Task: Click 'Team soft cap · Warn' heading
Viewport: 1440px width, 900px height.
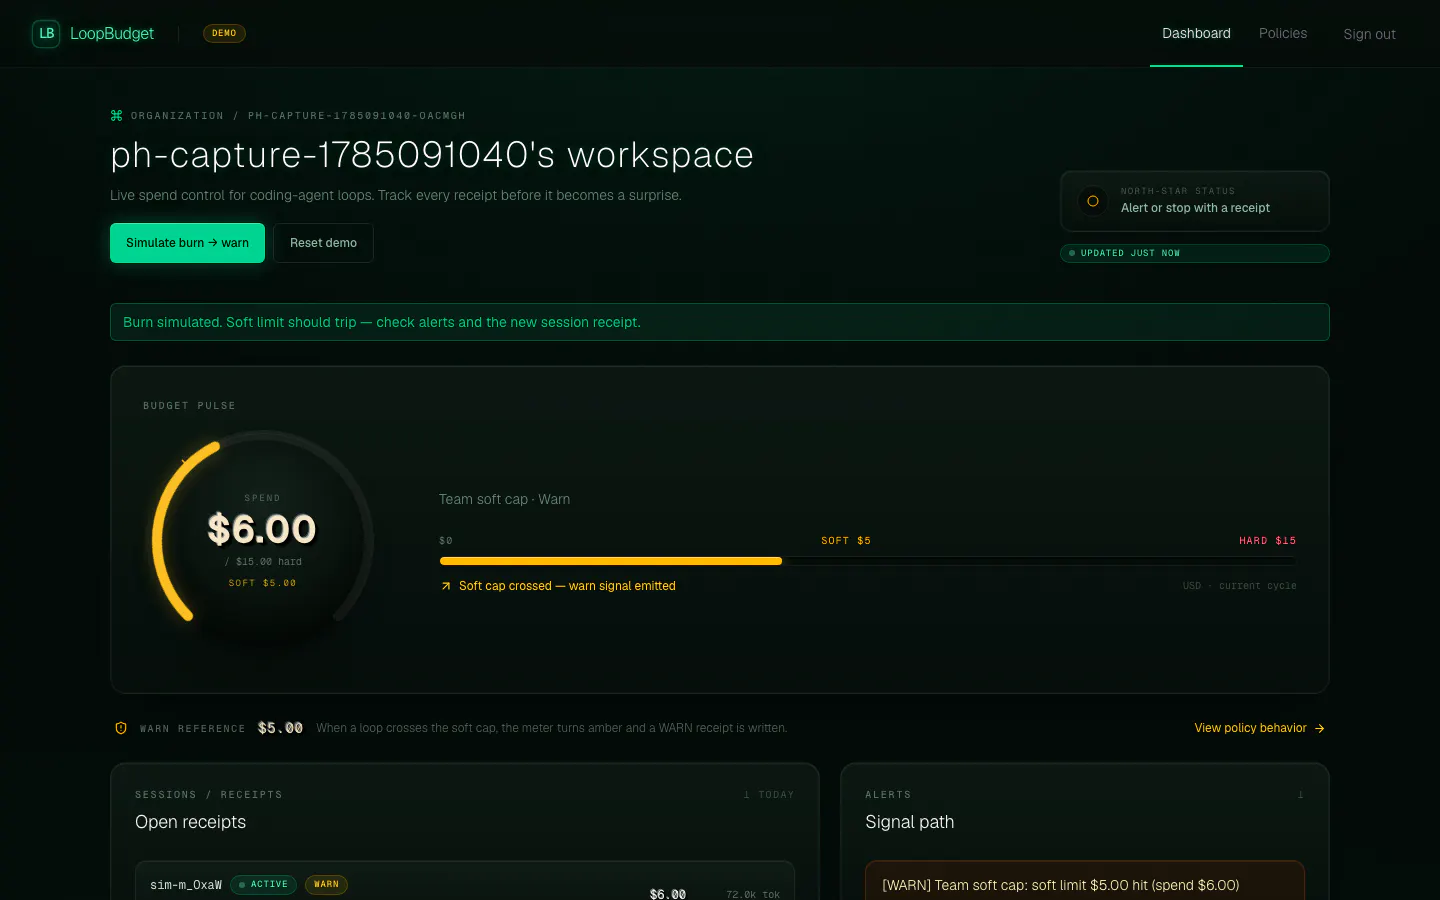Action: [x=504, y=499]
